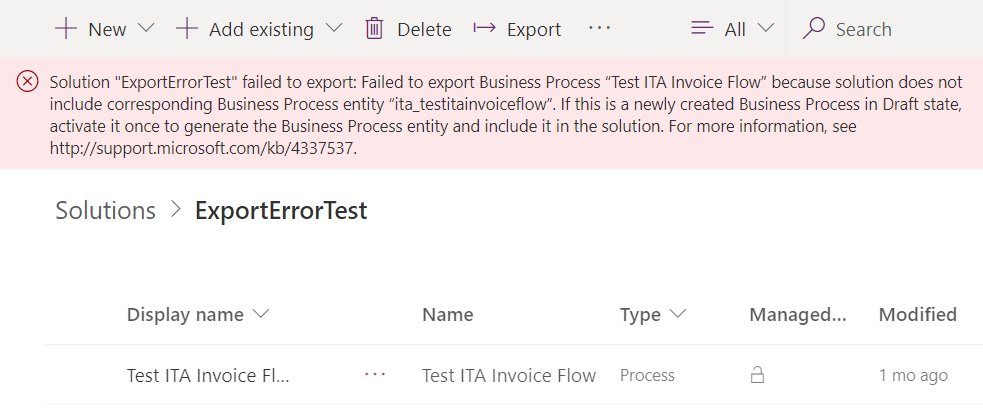Open more options for Test ITA Invoice Flow

[x=375, y=374]
